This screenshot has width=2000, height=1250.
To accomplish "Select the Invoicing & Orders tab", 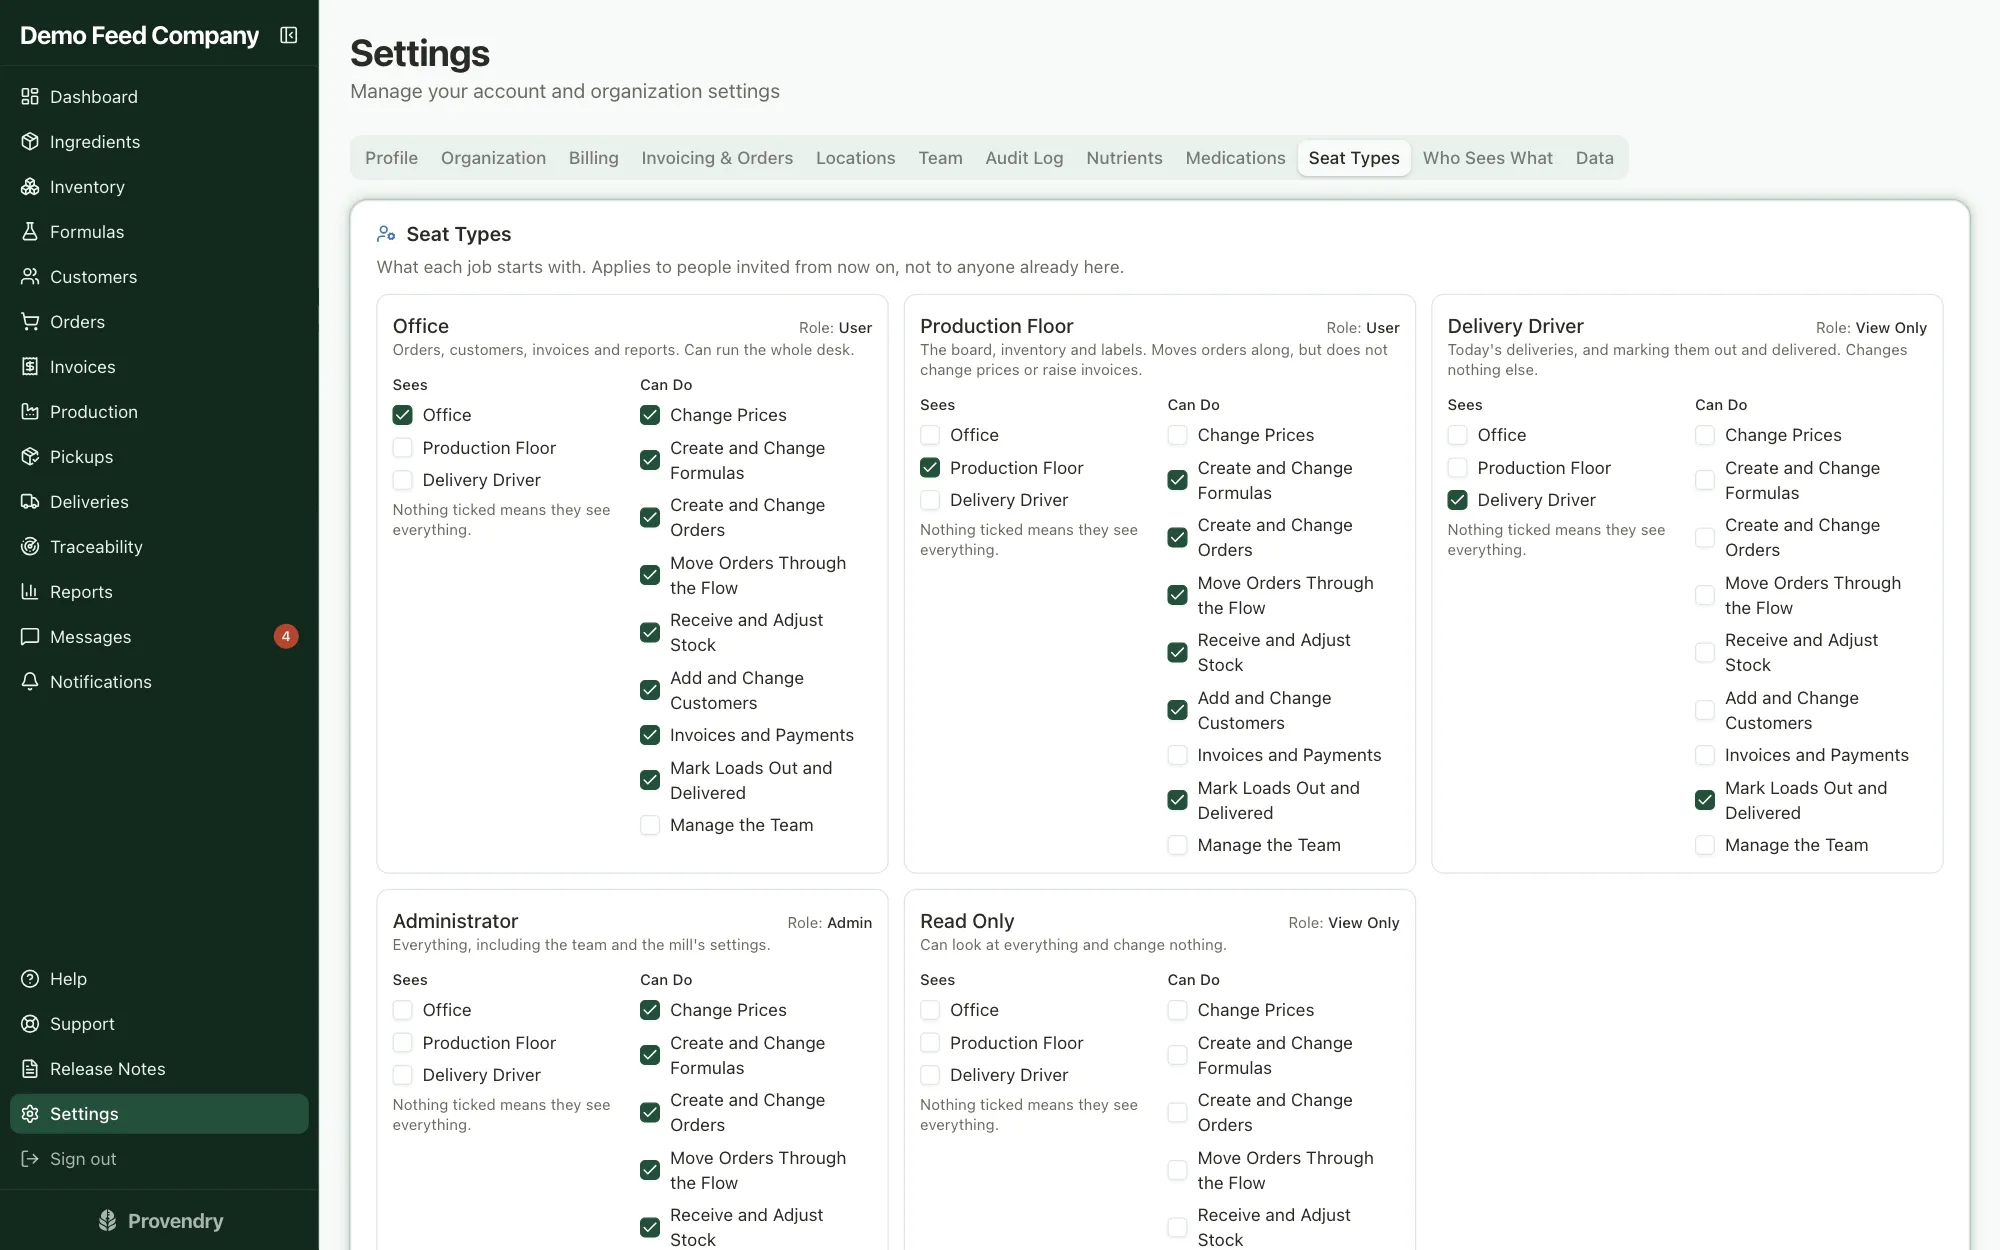I will pyautogui.click(x=717, y=158).
